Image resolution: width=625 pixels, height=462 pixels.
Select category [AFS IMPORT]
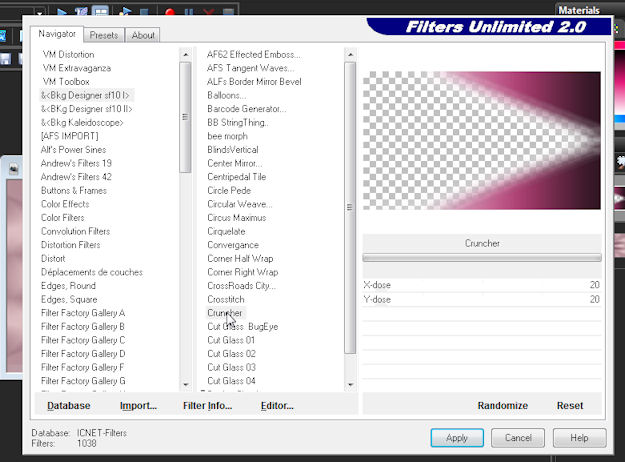pyautogui.click(x=69, y=136)
